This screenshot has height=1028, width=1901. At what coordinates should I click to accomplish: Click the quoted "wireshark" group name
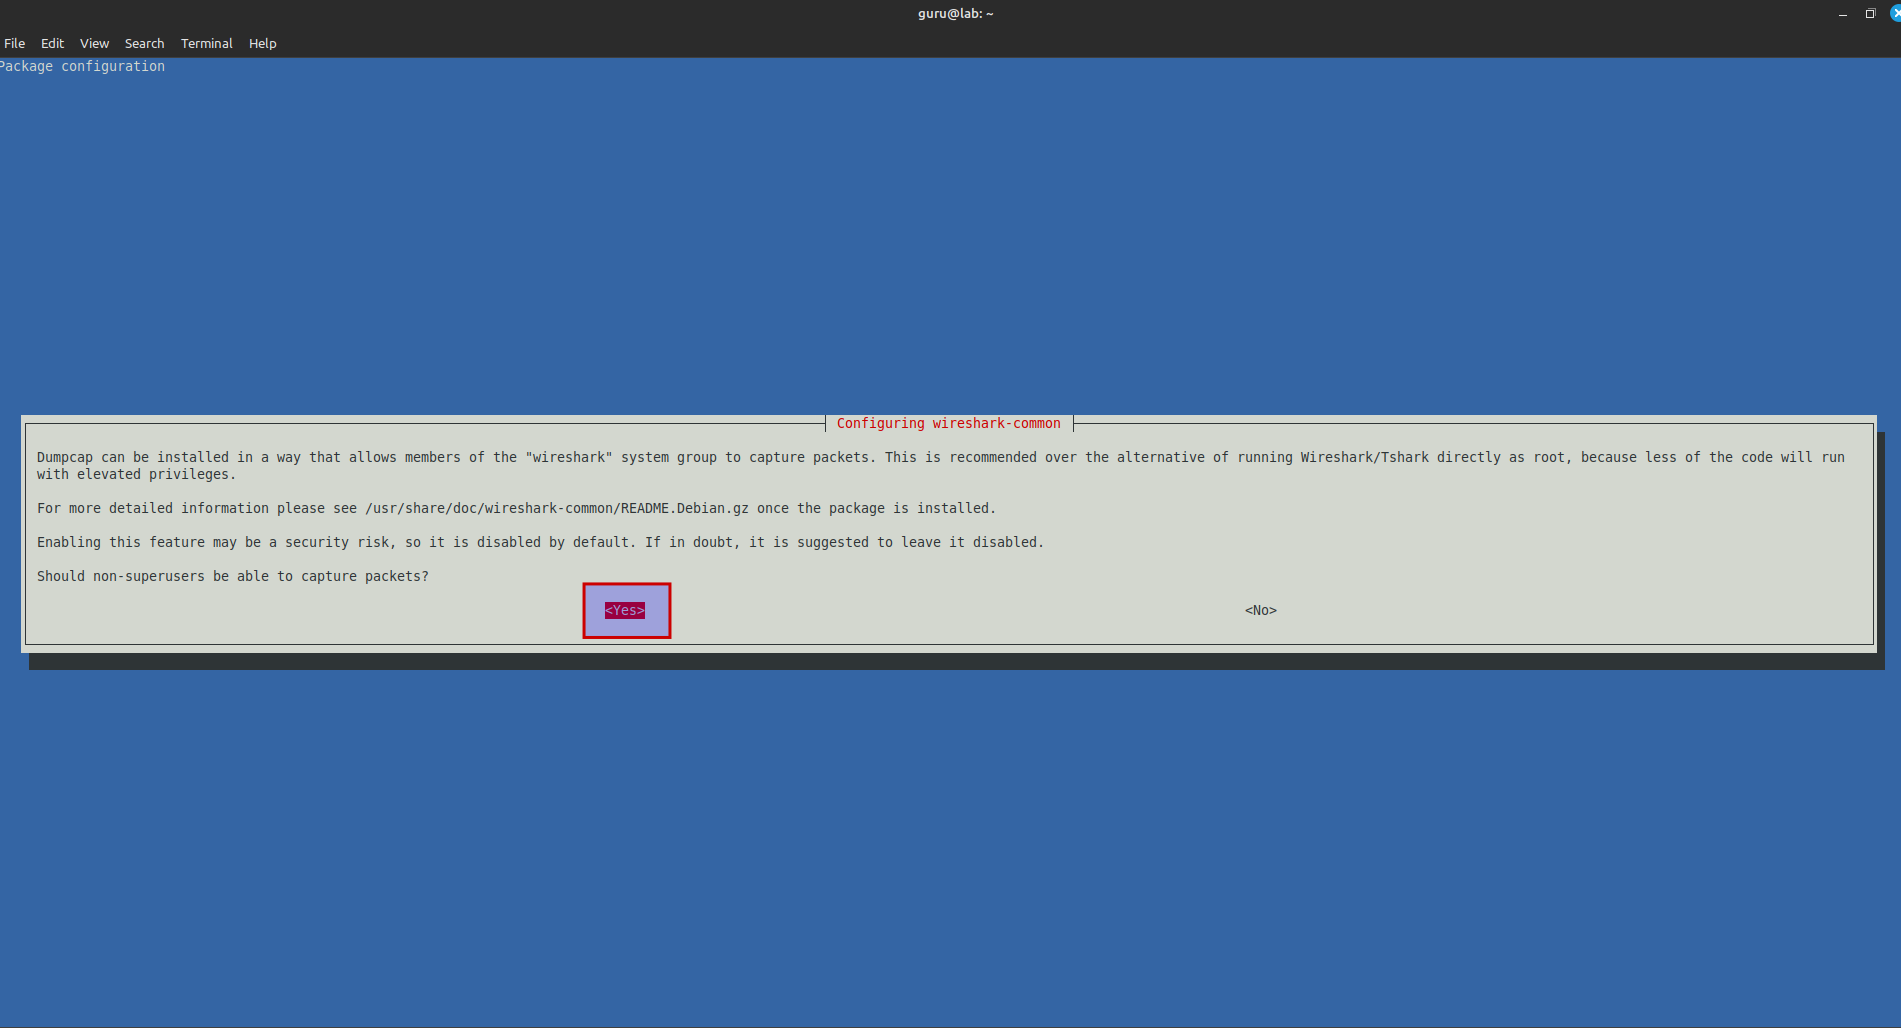click(x=569, y=457)
